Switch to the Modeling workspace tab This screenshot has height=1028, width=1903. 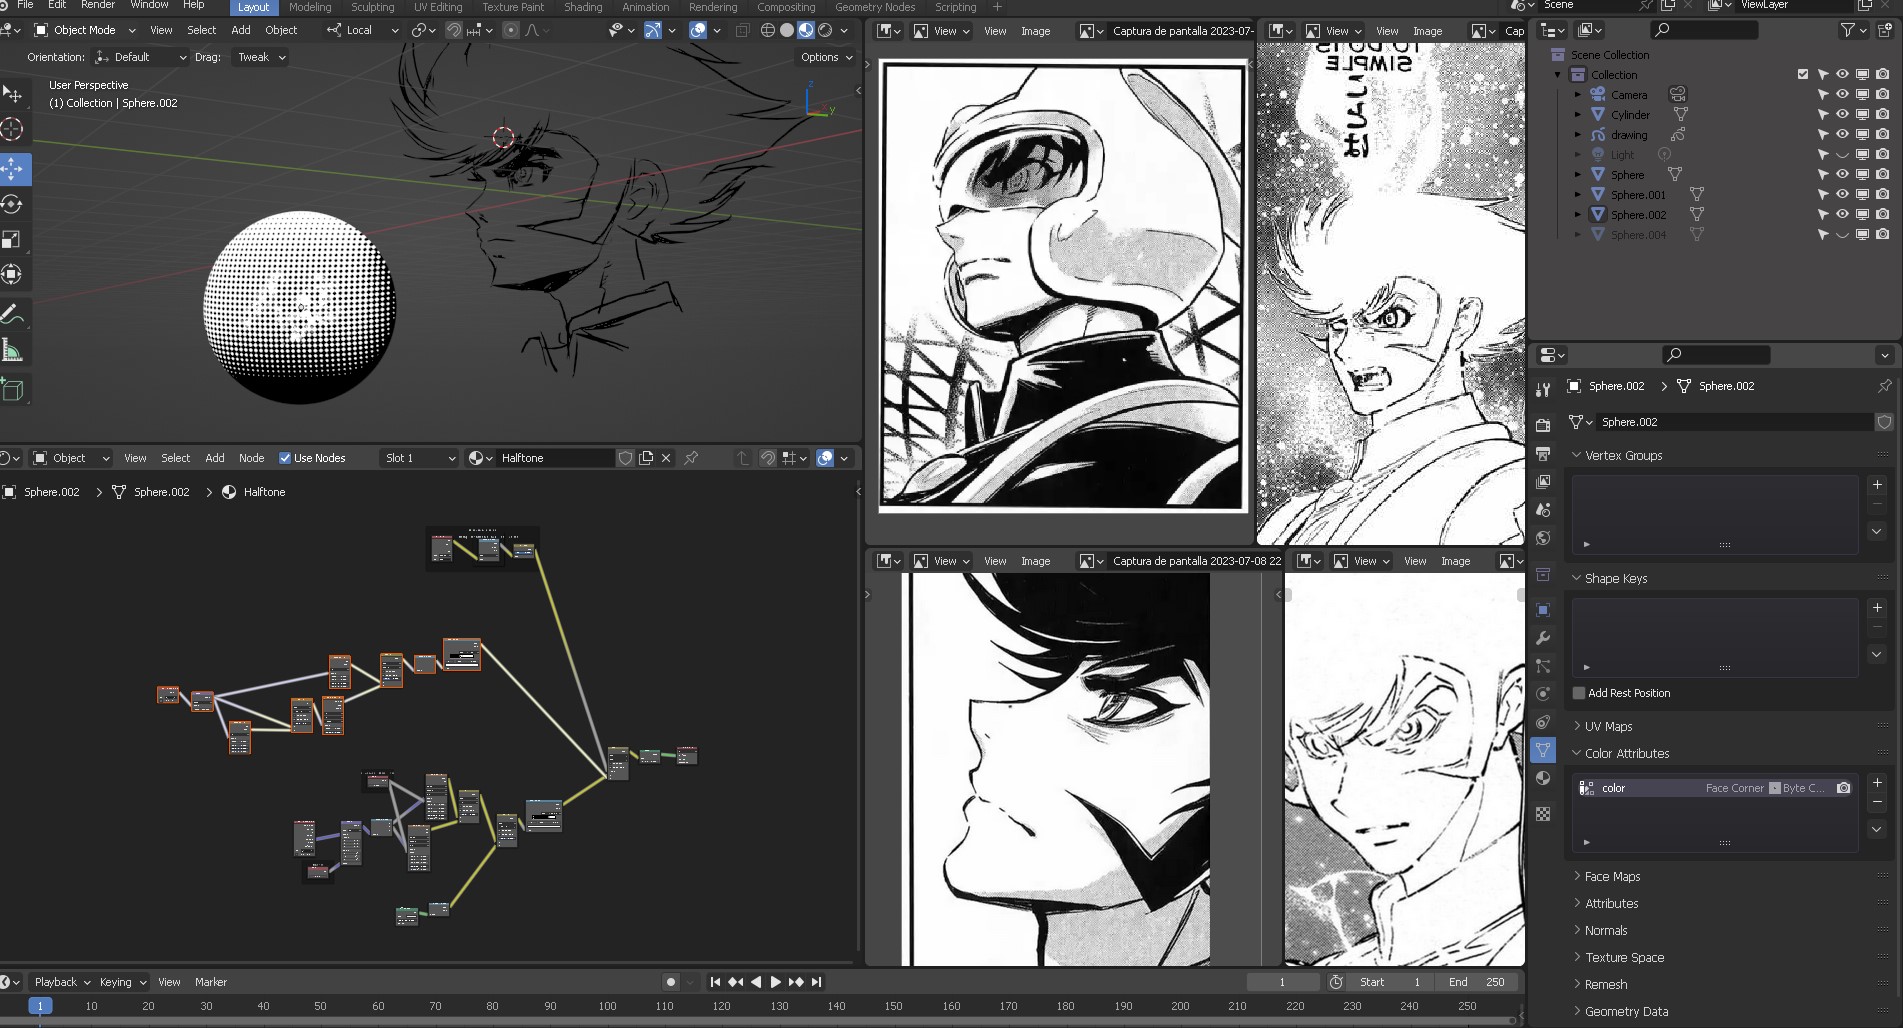point(310,7)
